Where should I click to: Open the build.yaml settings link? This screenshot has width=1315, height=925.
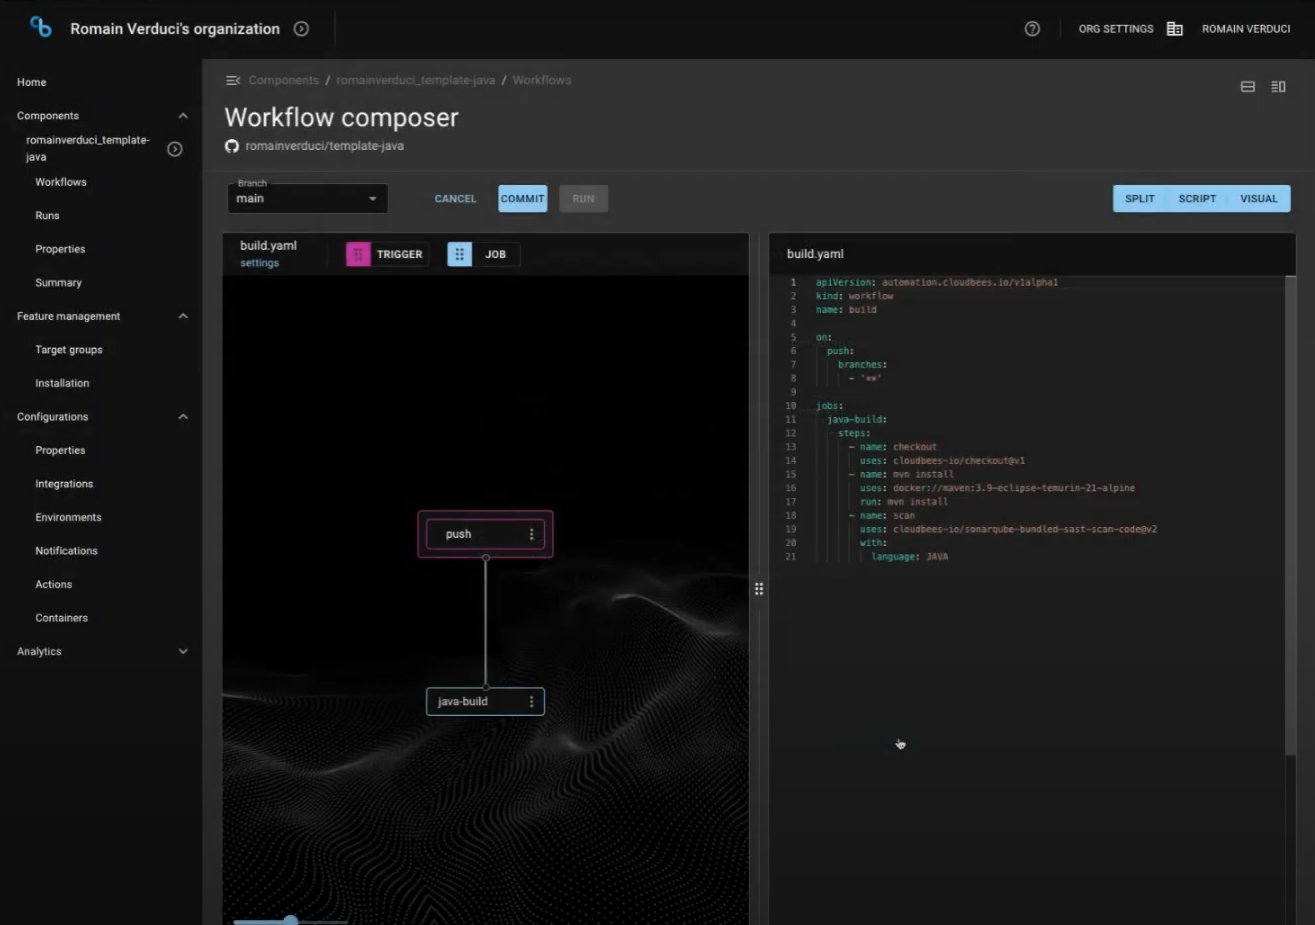click(x=259, y=263)
